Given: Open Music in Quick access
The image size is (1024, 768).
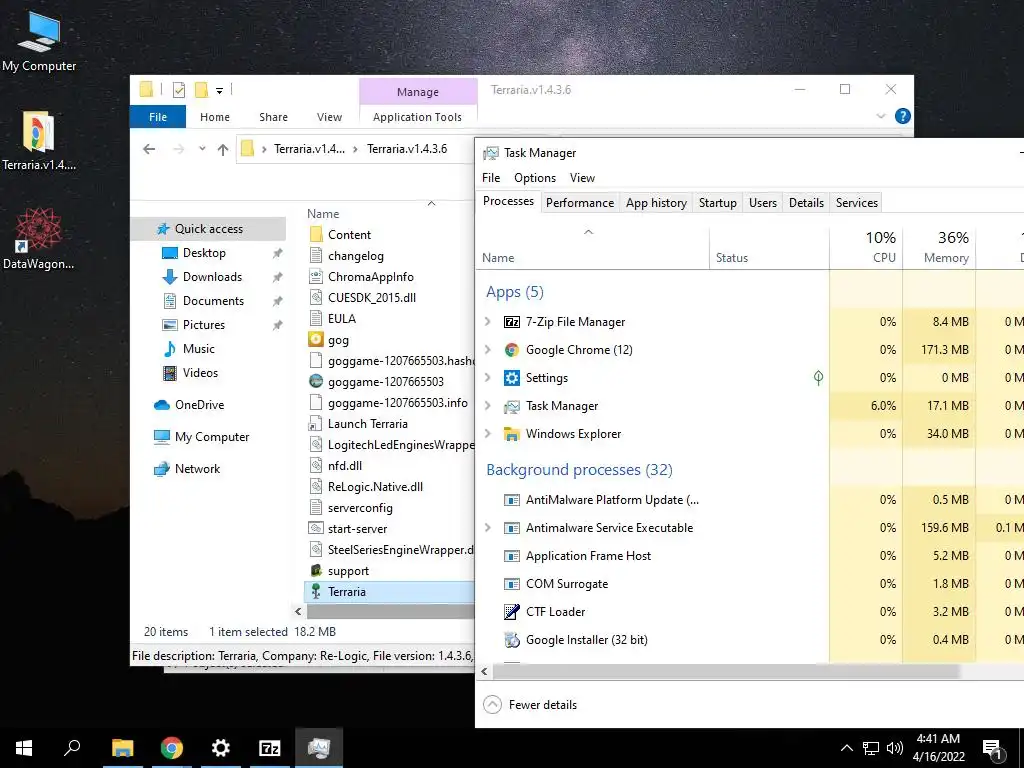Looking at the screenshot, I should (x=199, y=349).
